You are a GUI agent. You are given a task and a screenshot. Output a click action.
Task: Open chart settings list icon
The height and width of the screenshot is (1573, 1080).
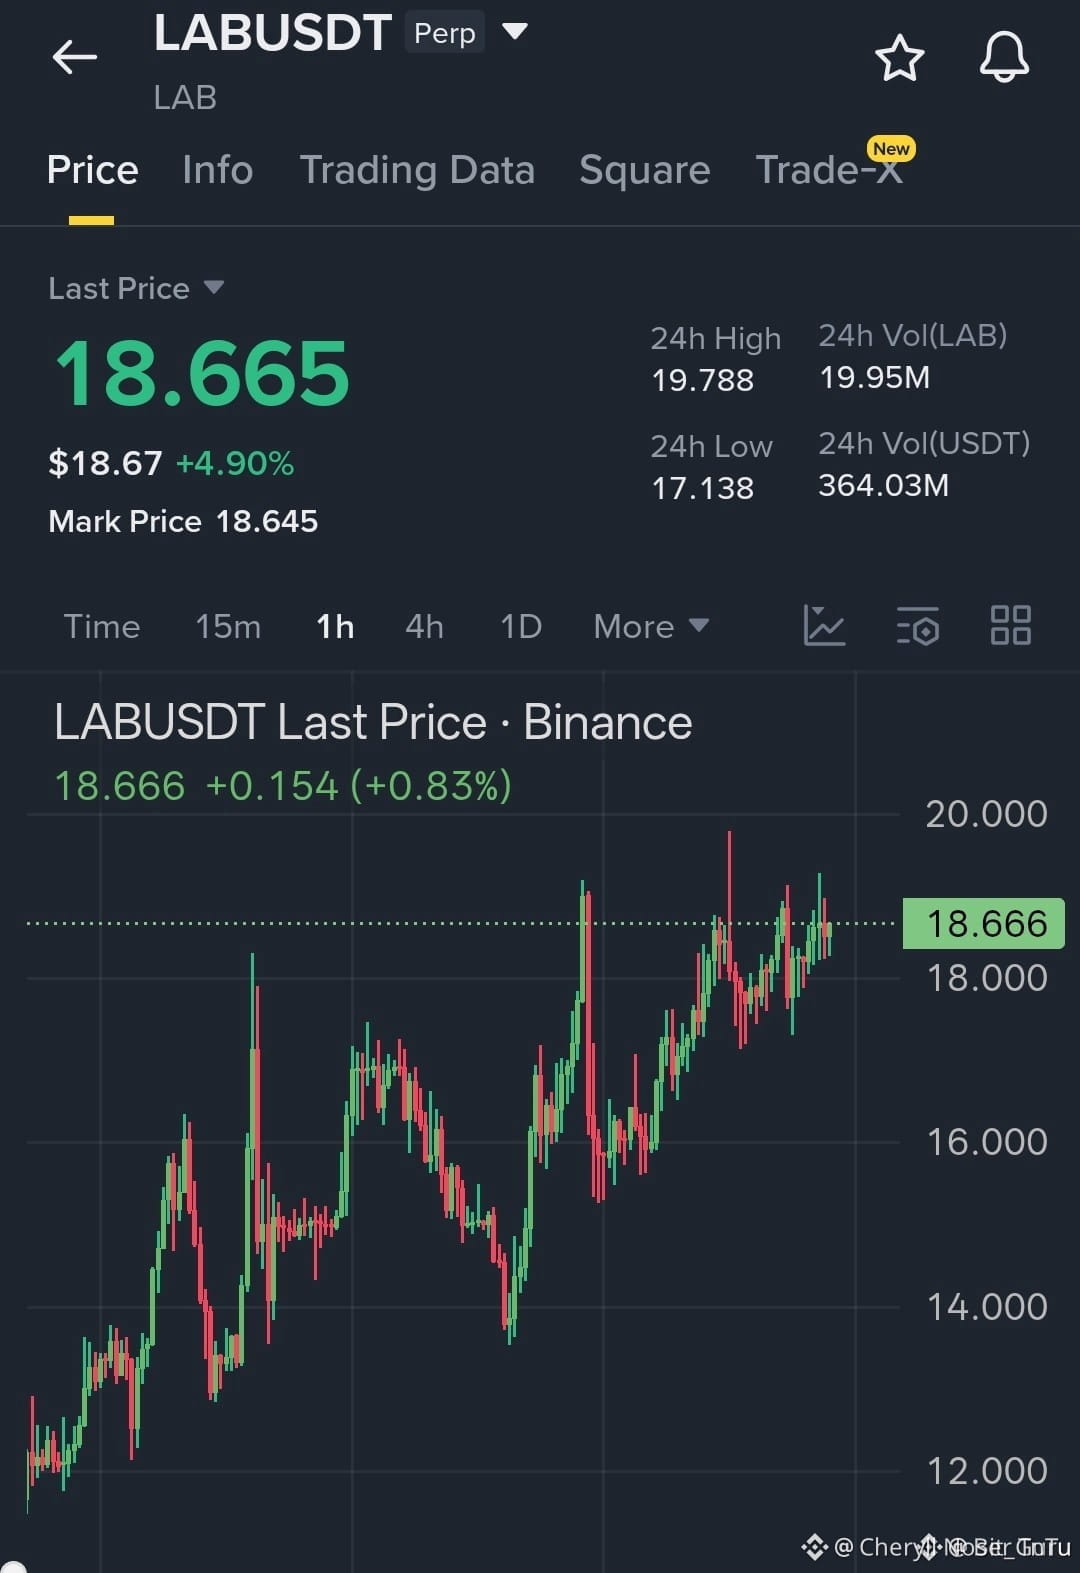tap(917, 626)
